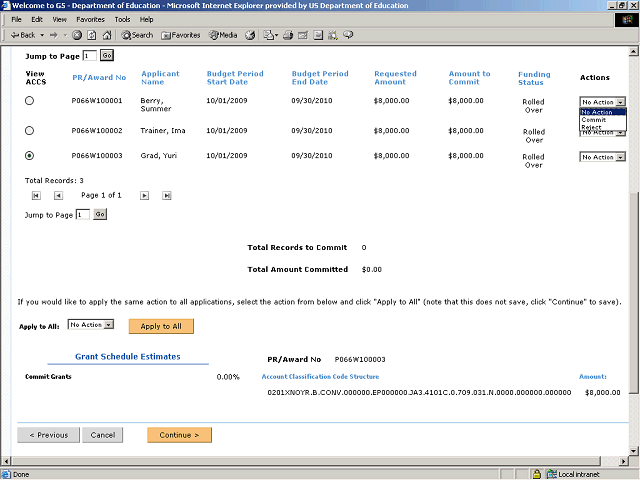Choose Commit in open dropdown list
This screenshot has width=640, height=480.
tap(603, 120)
